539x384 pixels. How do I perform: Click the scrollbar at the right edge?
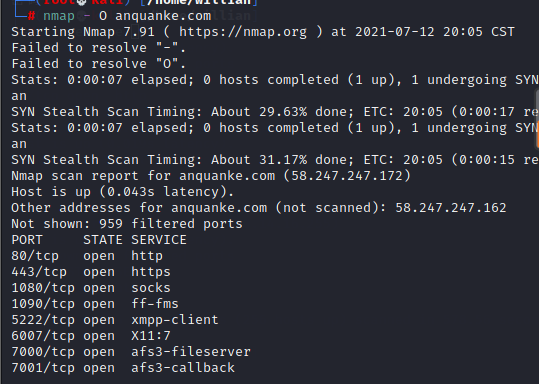537,119
